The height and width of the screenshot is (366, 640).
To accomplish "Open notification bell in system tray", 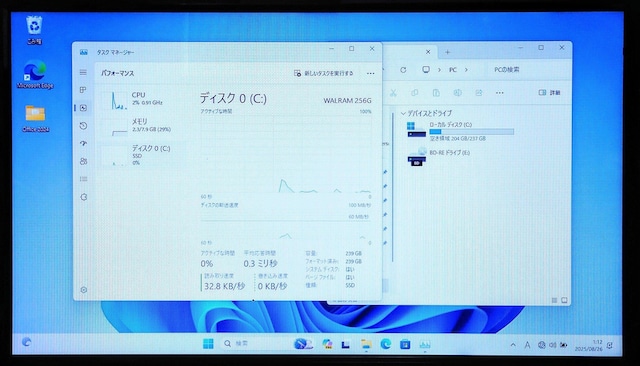I will coord(610,346).
